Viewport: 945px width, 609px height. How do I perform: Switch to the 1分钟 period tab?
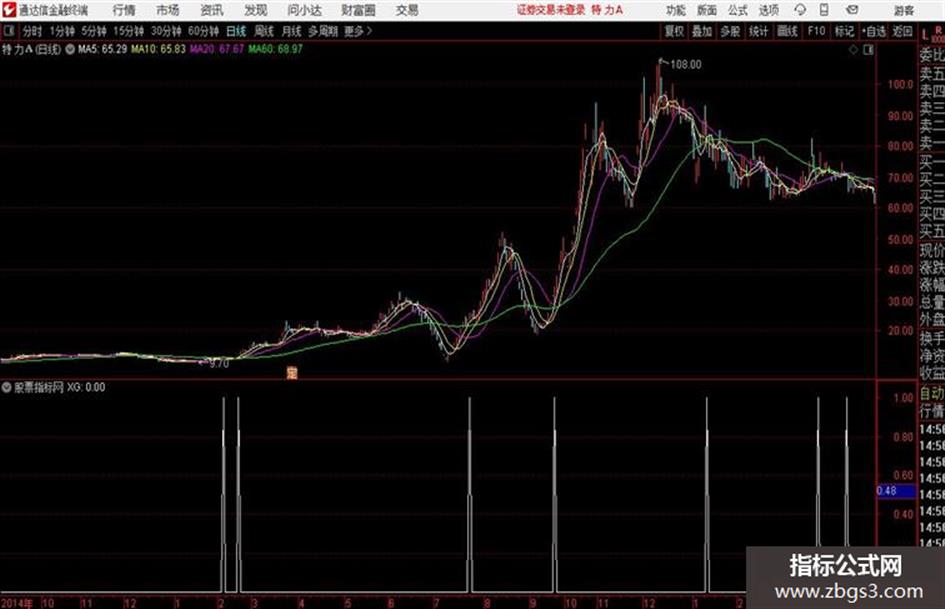click(x=62, y=31)
